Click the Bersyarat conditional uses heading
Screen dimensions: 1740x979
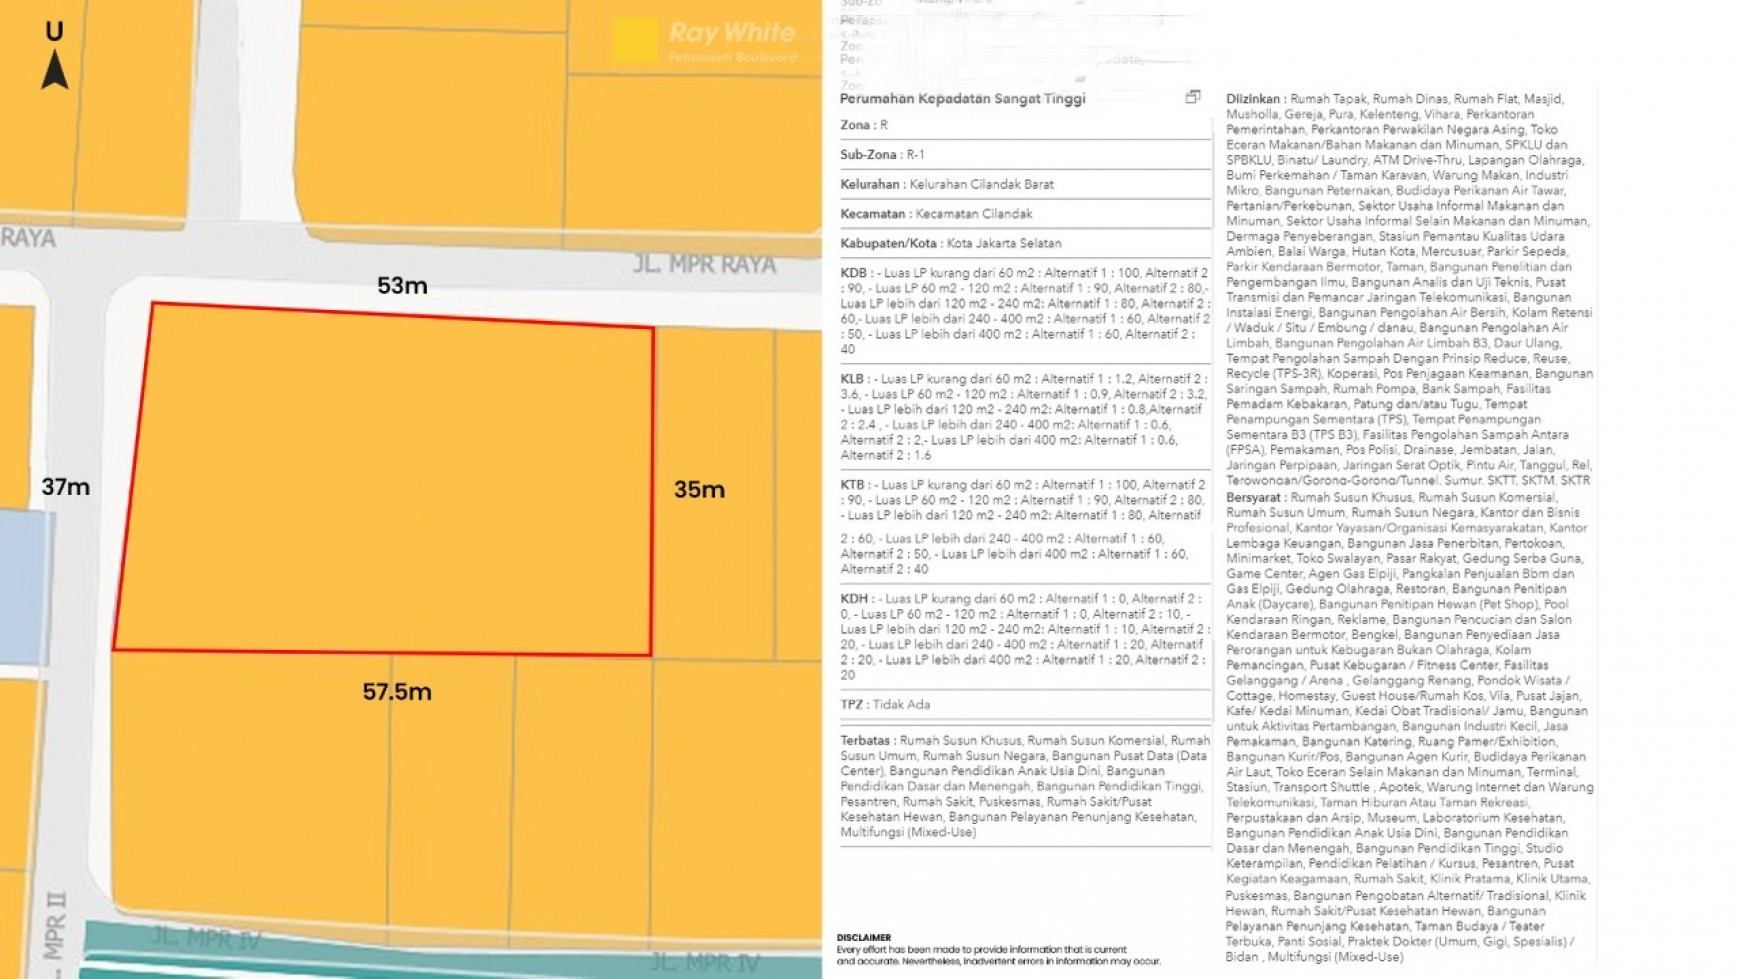(1256, 497)
